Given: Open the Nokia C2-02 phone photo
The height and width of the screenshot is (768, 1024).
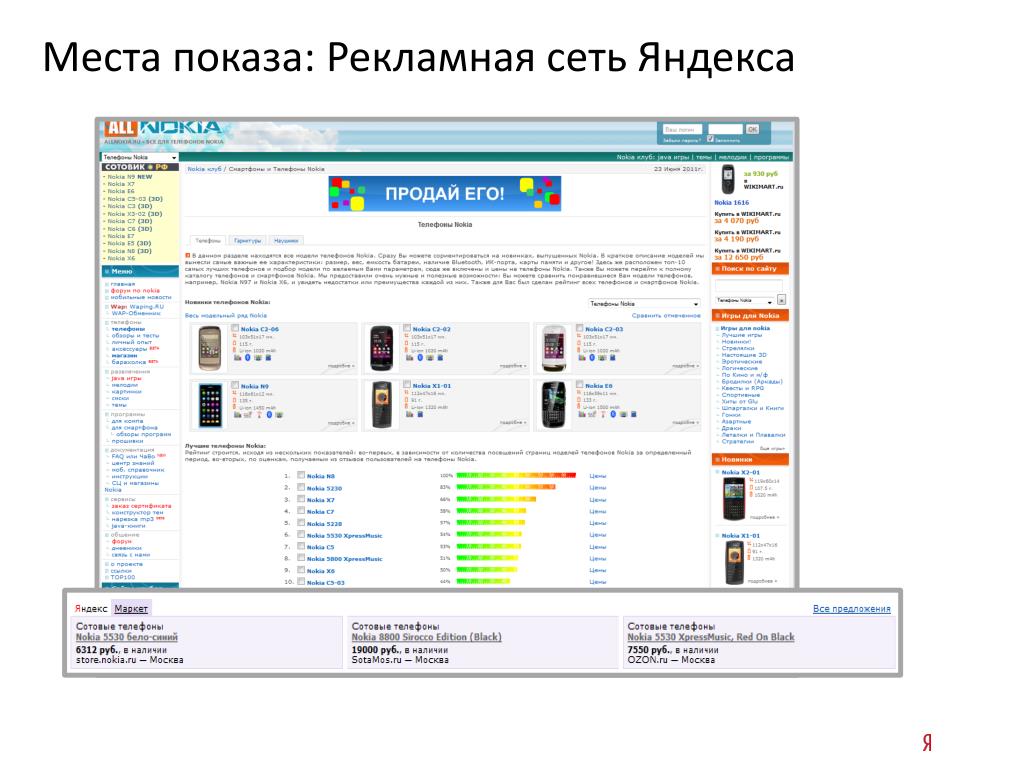Looking at the screenshot, I should pos(381,348).
